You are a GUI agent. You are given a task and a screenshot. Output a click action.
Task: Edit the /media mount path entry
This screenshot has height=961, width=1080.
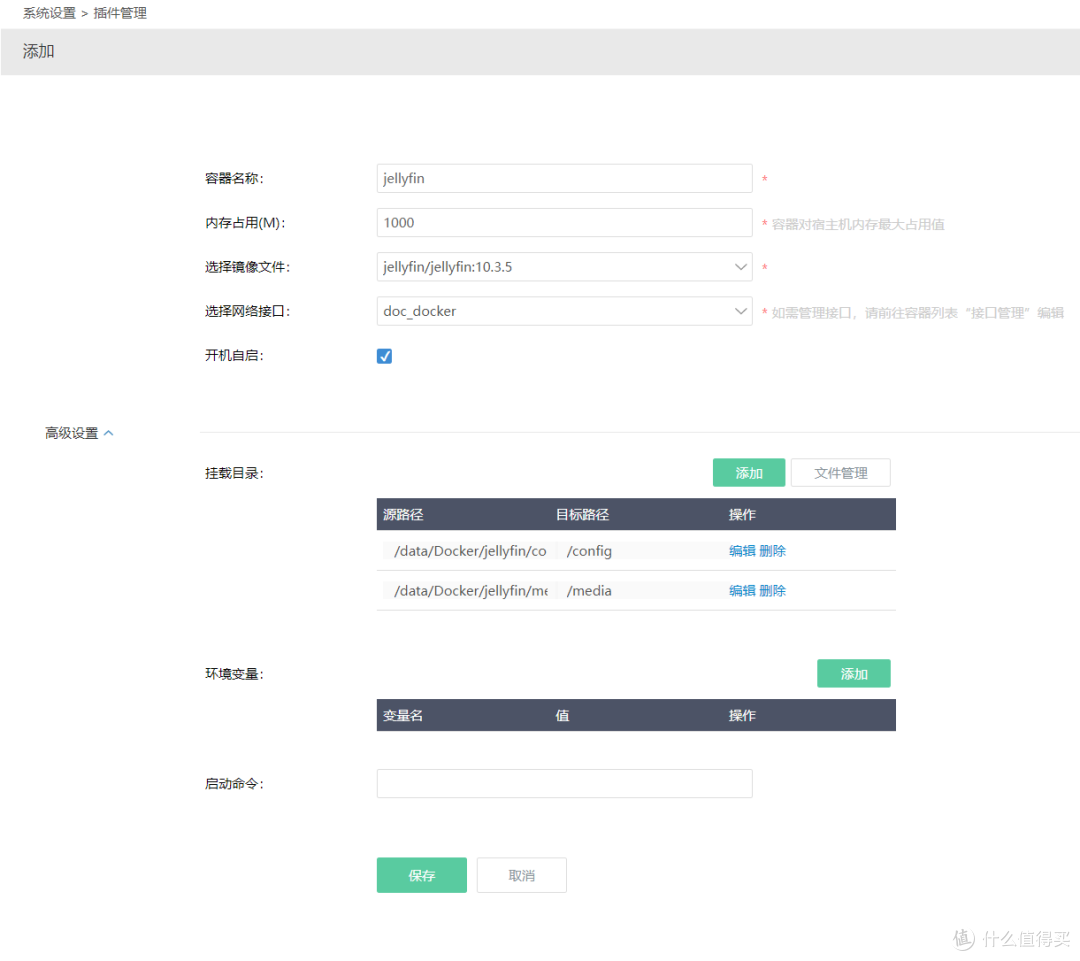742,590
